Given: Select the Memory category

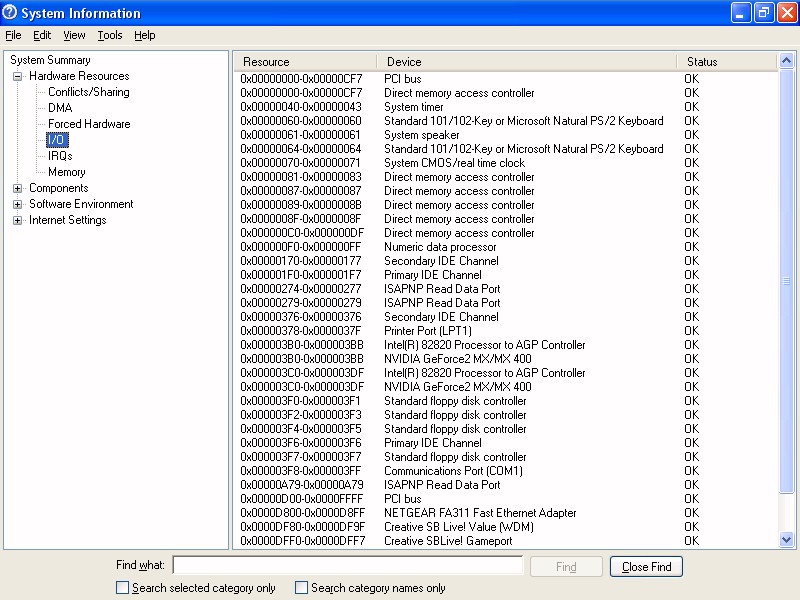Looking at the screenshot, I should tap(66, 172).
